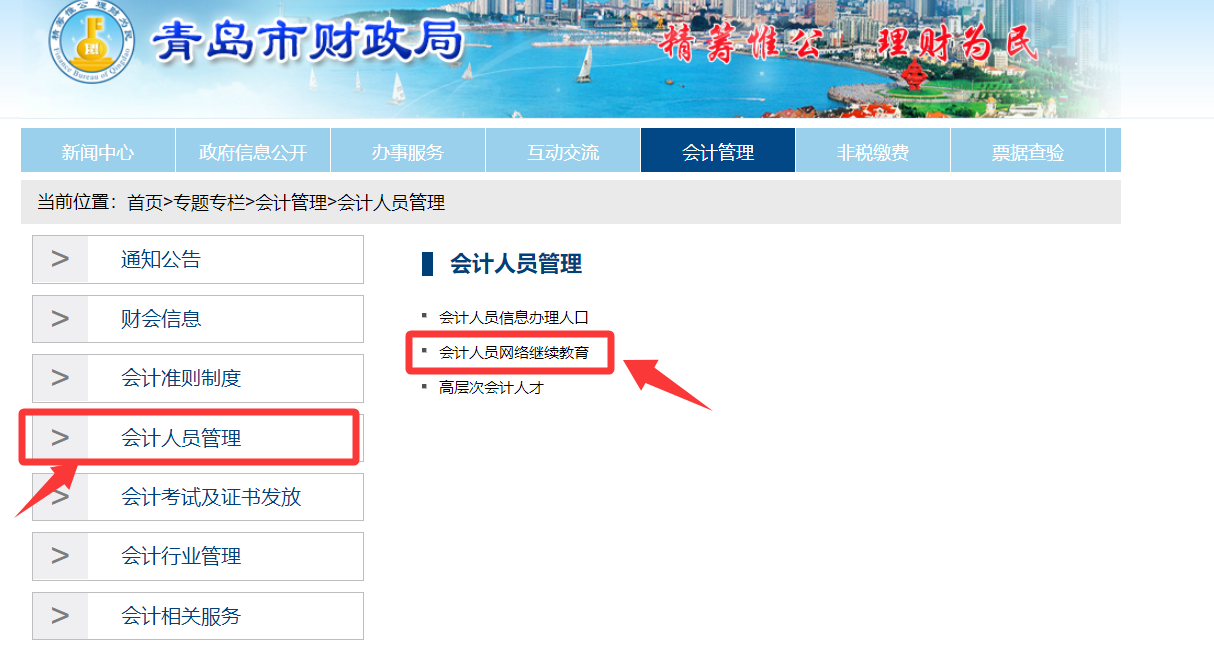Click the arrow icon beside 通知公告

60,260
